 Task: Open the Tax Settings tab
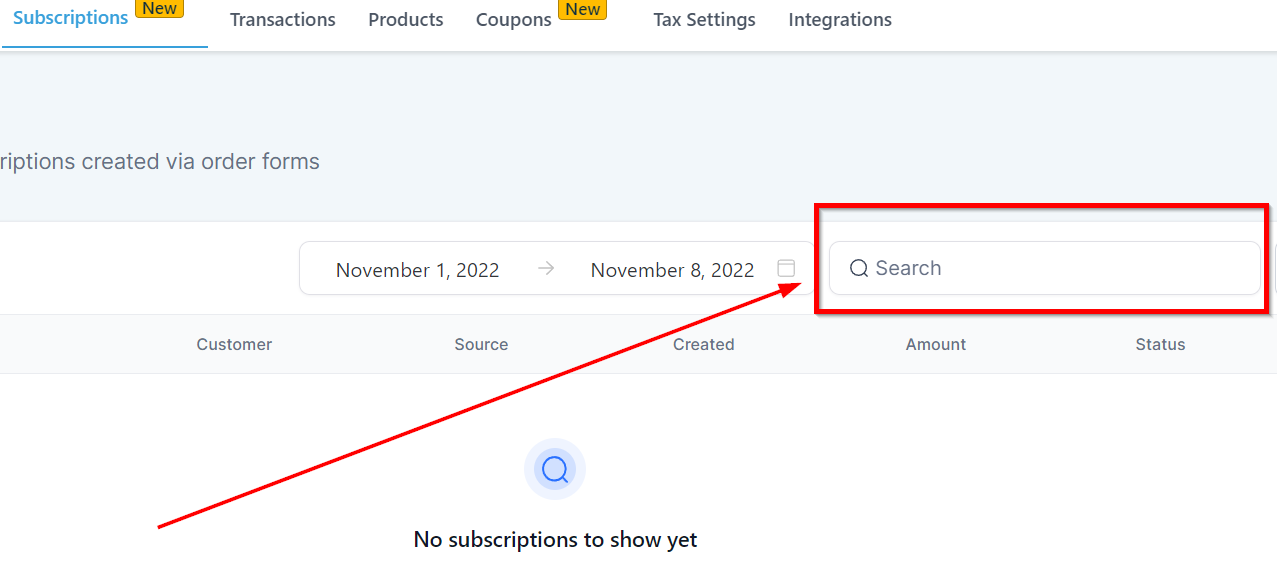click(x=704, y=20)
